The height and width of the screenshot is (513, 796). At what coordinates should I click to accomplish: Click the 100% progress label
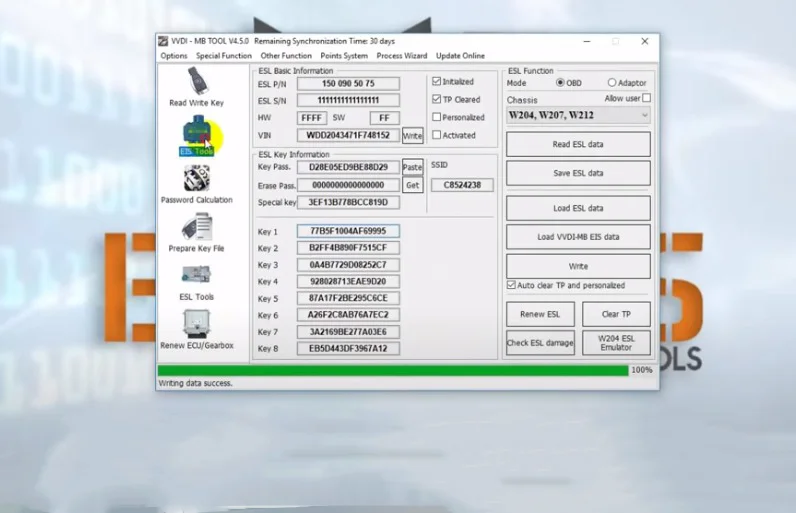pyautogui.click(x=642, y=370)
